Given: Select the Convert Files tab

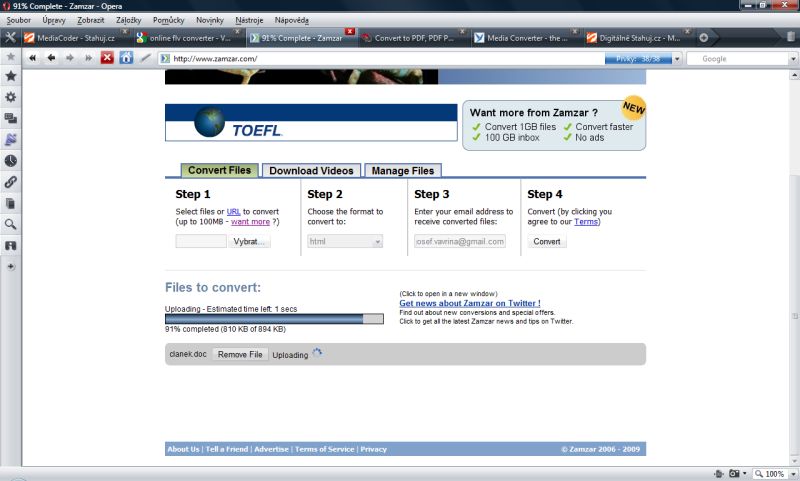Looking at the screenshot, I should [219, 170].
